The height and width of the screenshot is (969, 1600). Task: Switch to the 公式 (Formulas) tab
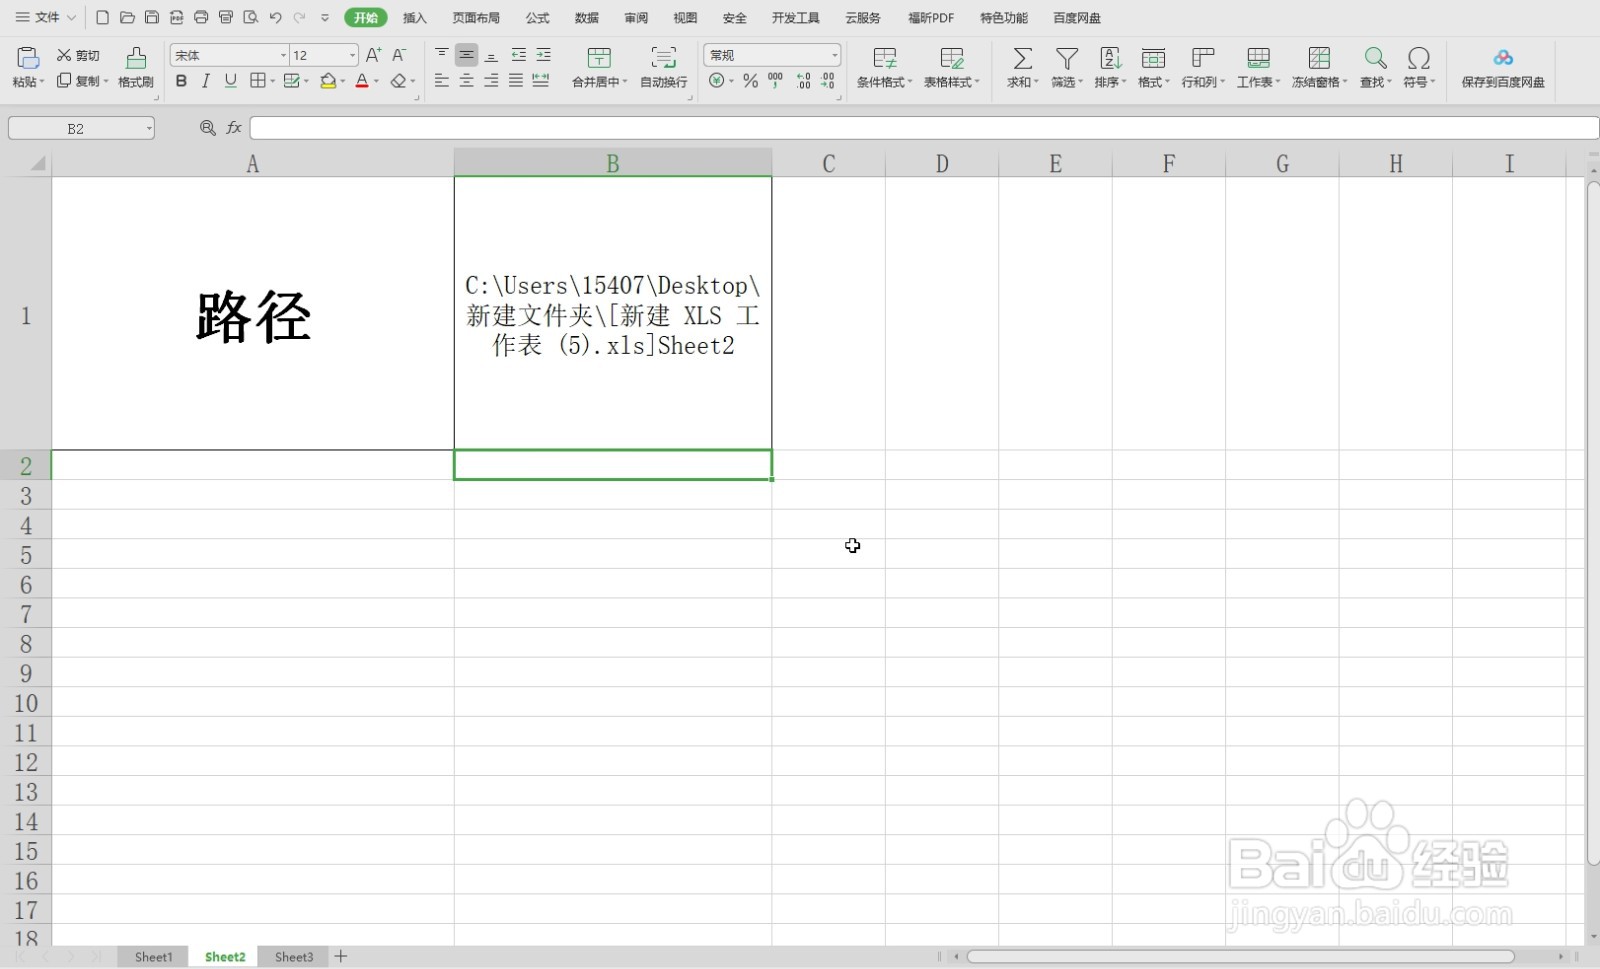[x=537, y=18]
